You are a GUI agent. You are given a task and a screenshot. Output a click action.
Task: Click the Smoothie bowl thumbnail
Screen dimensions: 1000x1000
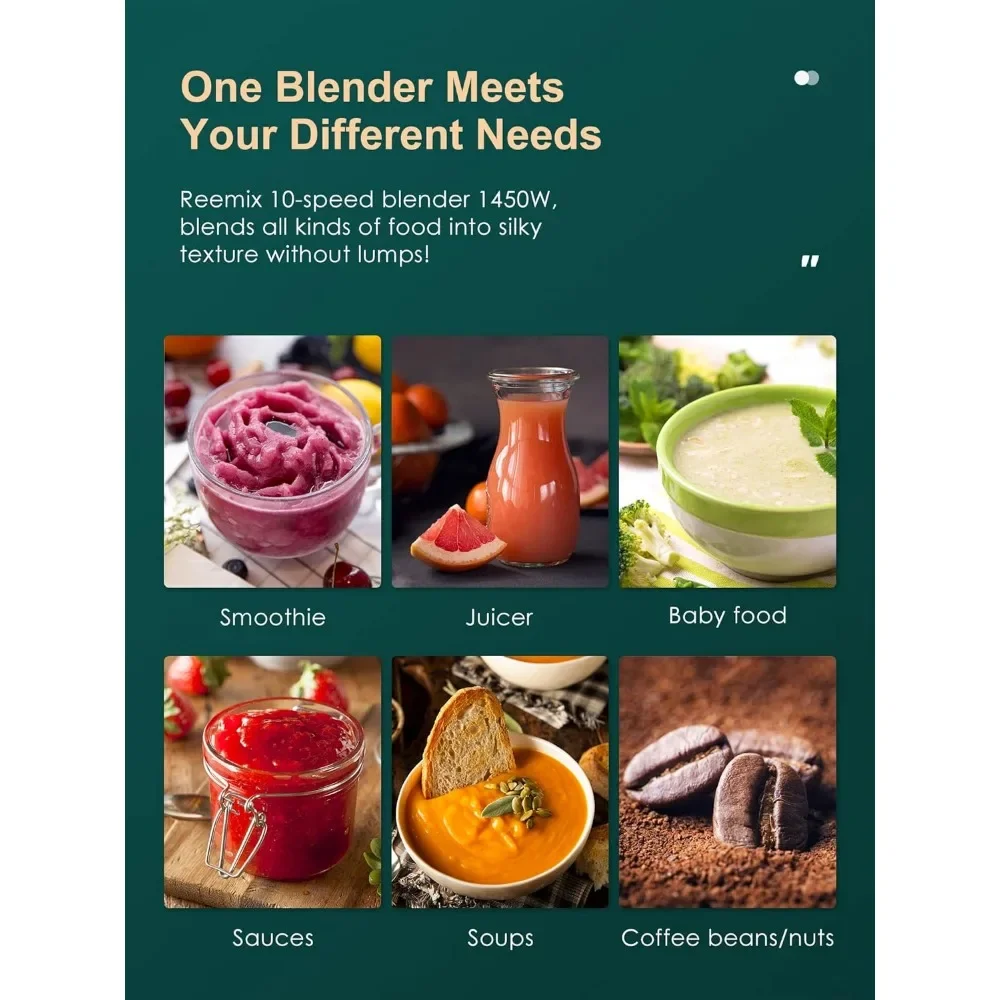pyautogui.click(x=272, y=461)
